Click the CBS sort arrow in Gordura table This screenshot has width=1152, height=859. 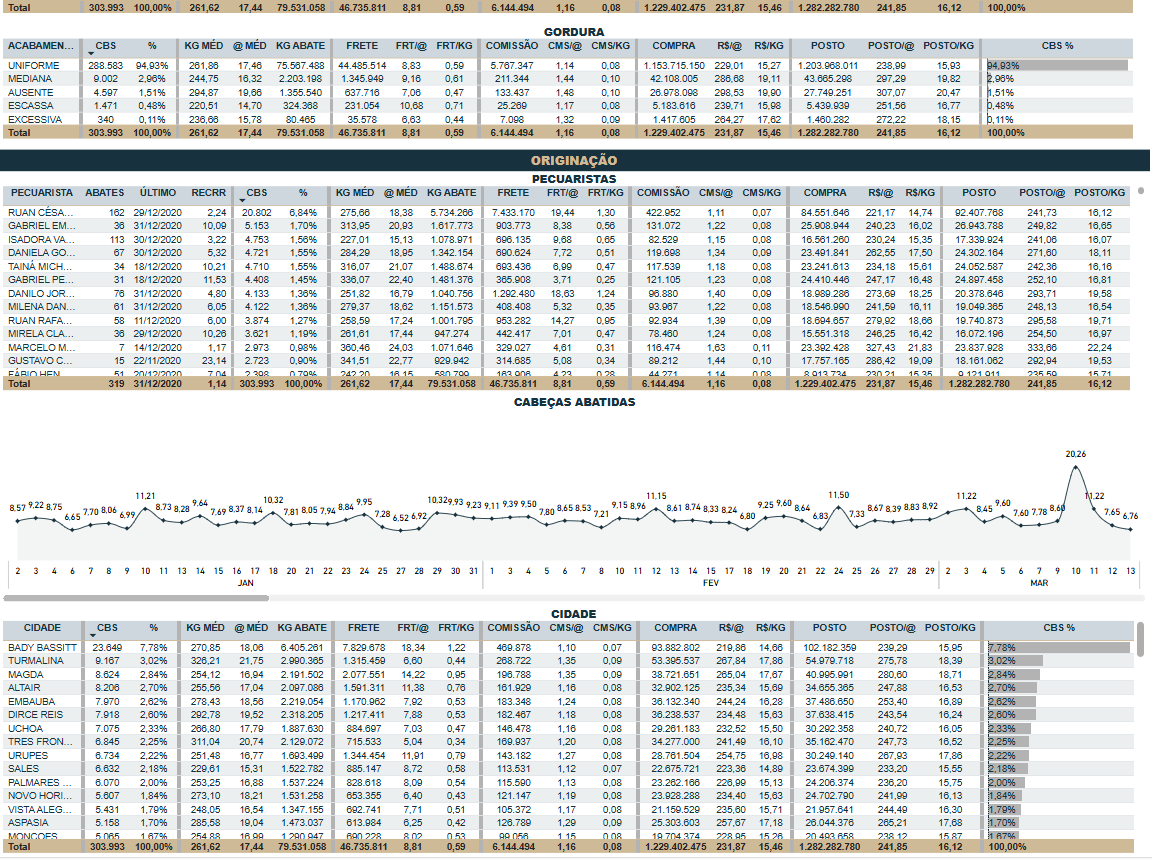pyautogui.click(x=92, y=53)
